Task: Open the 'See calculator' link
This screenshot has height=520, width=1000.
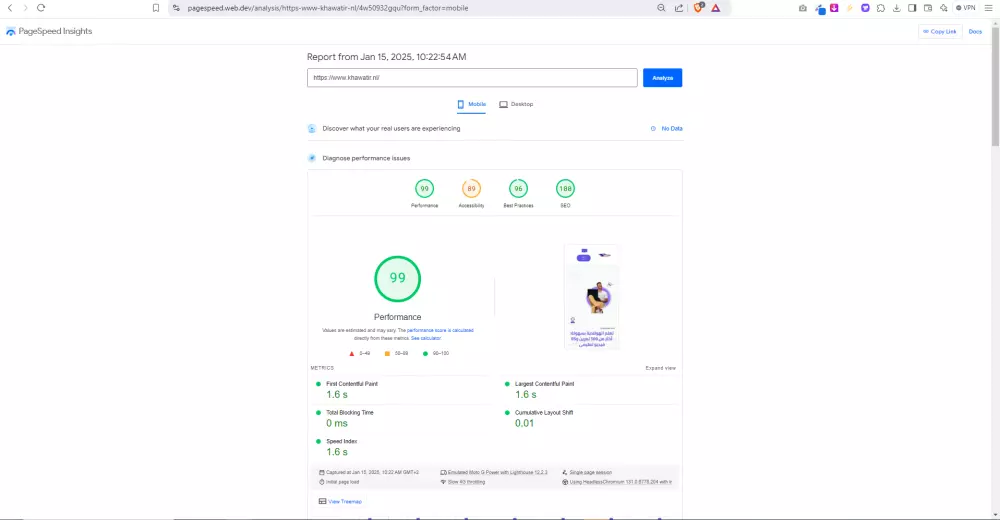Action: 426,338
